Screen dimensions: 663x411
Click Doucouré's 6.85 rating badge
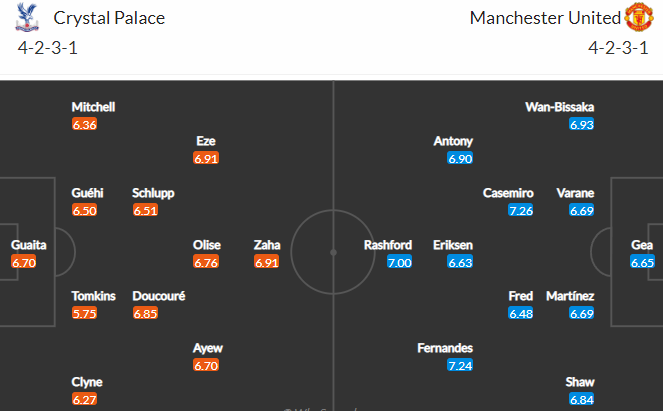click(145, 313)
